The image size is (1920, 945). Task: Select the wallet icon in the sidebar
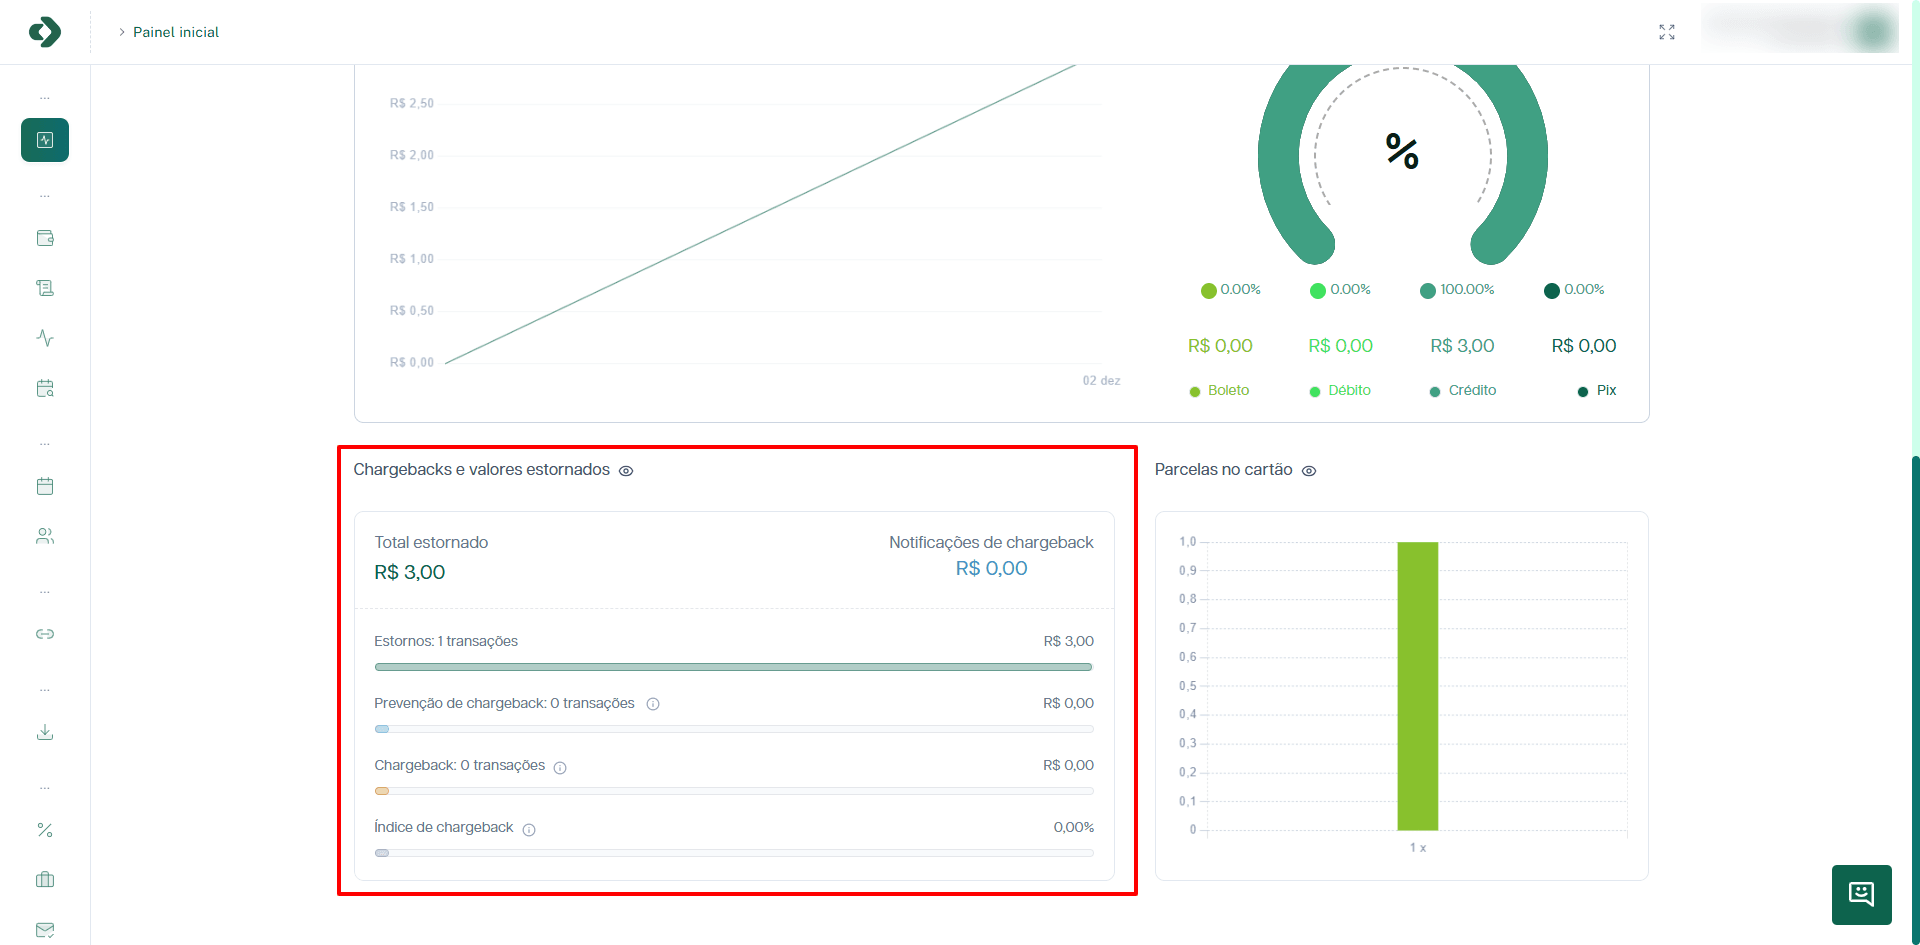(44, 239)
